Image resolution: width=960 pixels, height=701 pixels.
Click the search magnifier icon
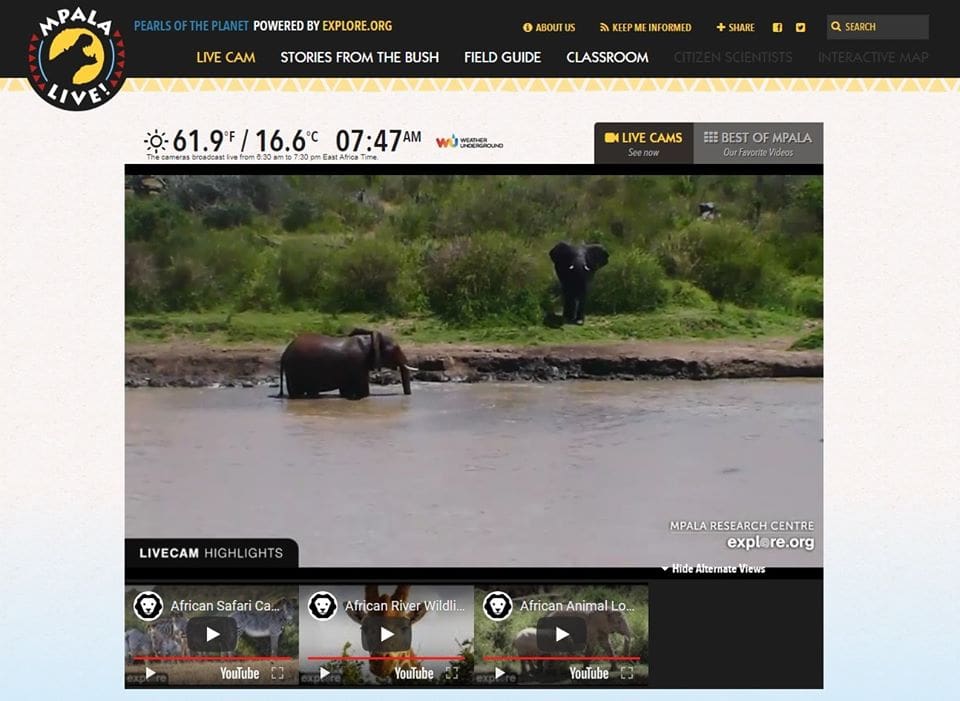pyautogui.click(x=836, y=27)
